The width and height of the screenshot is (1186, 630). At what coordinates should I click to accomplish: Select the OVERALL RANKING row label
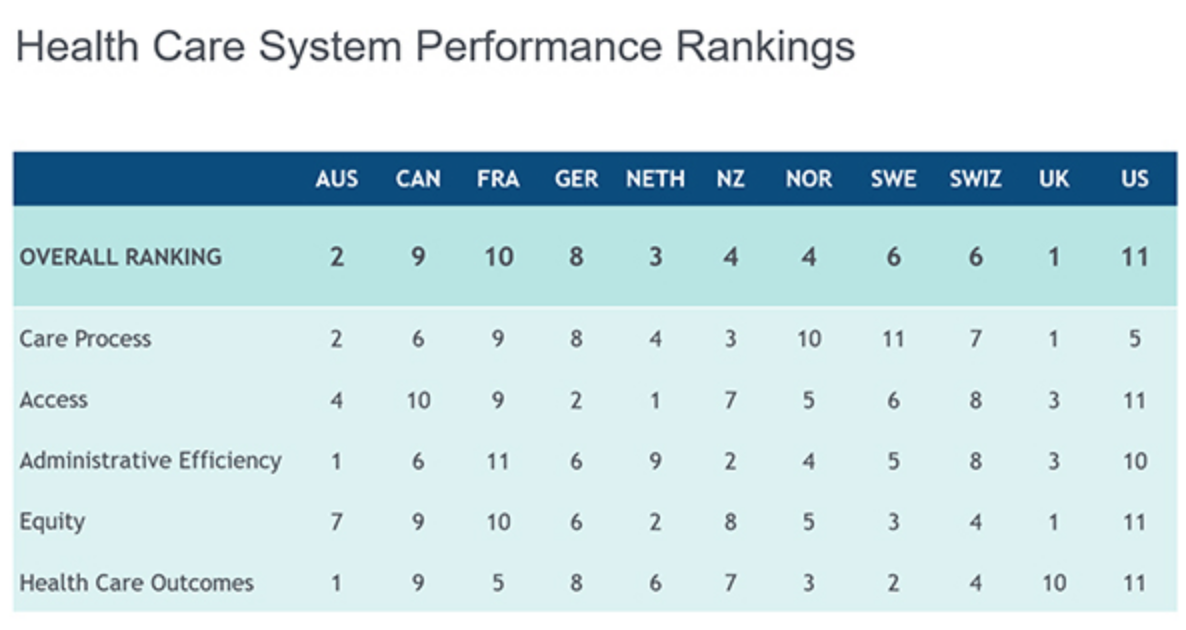point(121,257)
